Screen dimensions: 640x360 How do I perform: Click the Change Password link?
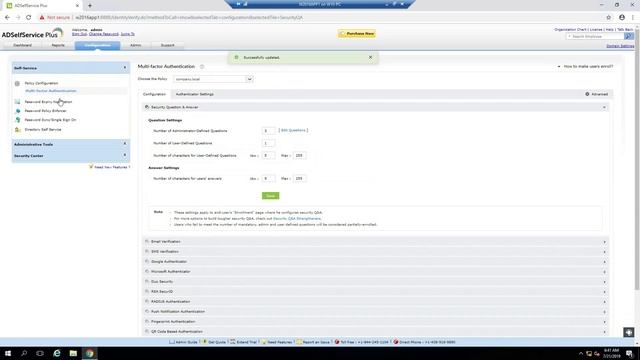click(104, 34)
